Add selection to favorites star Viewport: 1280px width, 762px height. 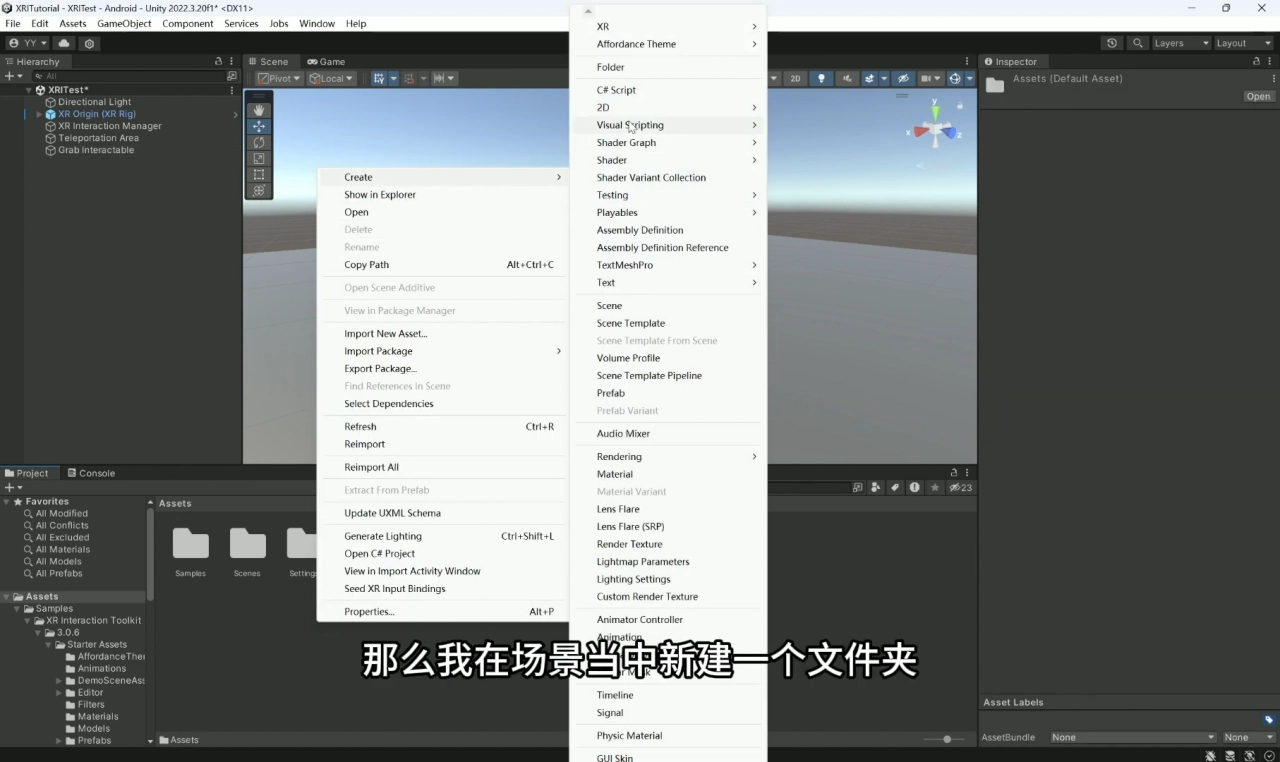[935, 487]
